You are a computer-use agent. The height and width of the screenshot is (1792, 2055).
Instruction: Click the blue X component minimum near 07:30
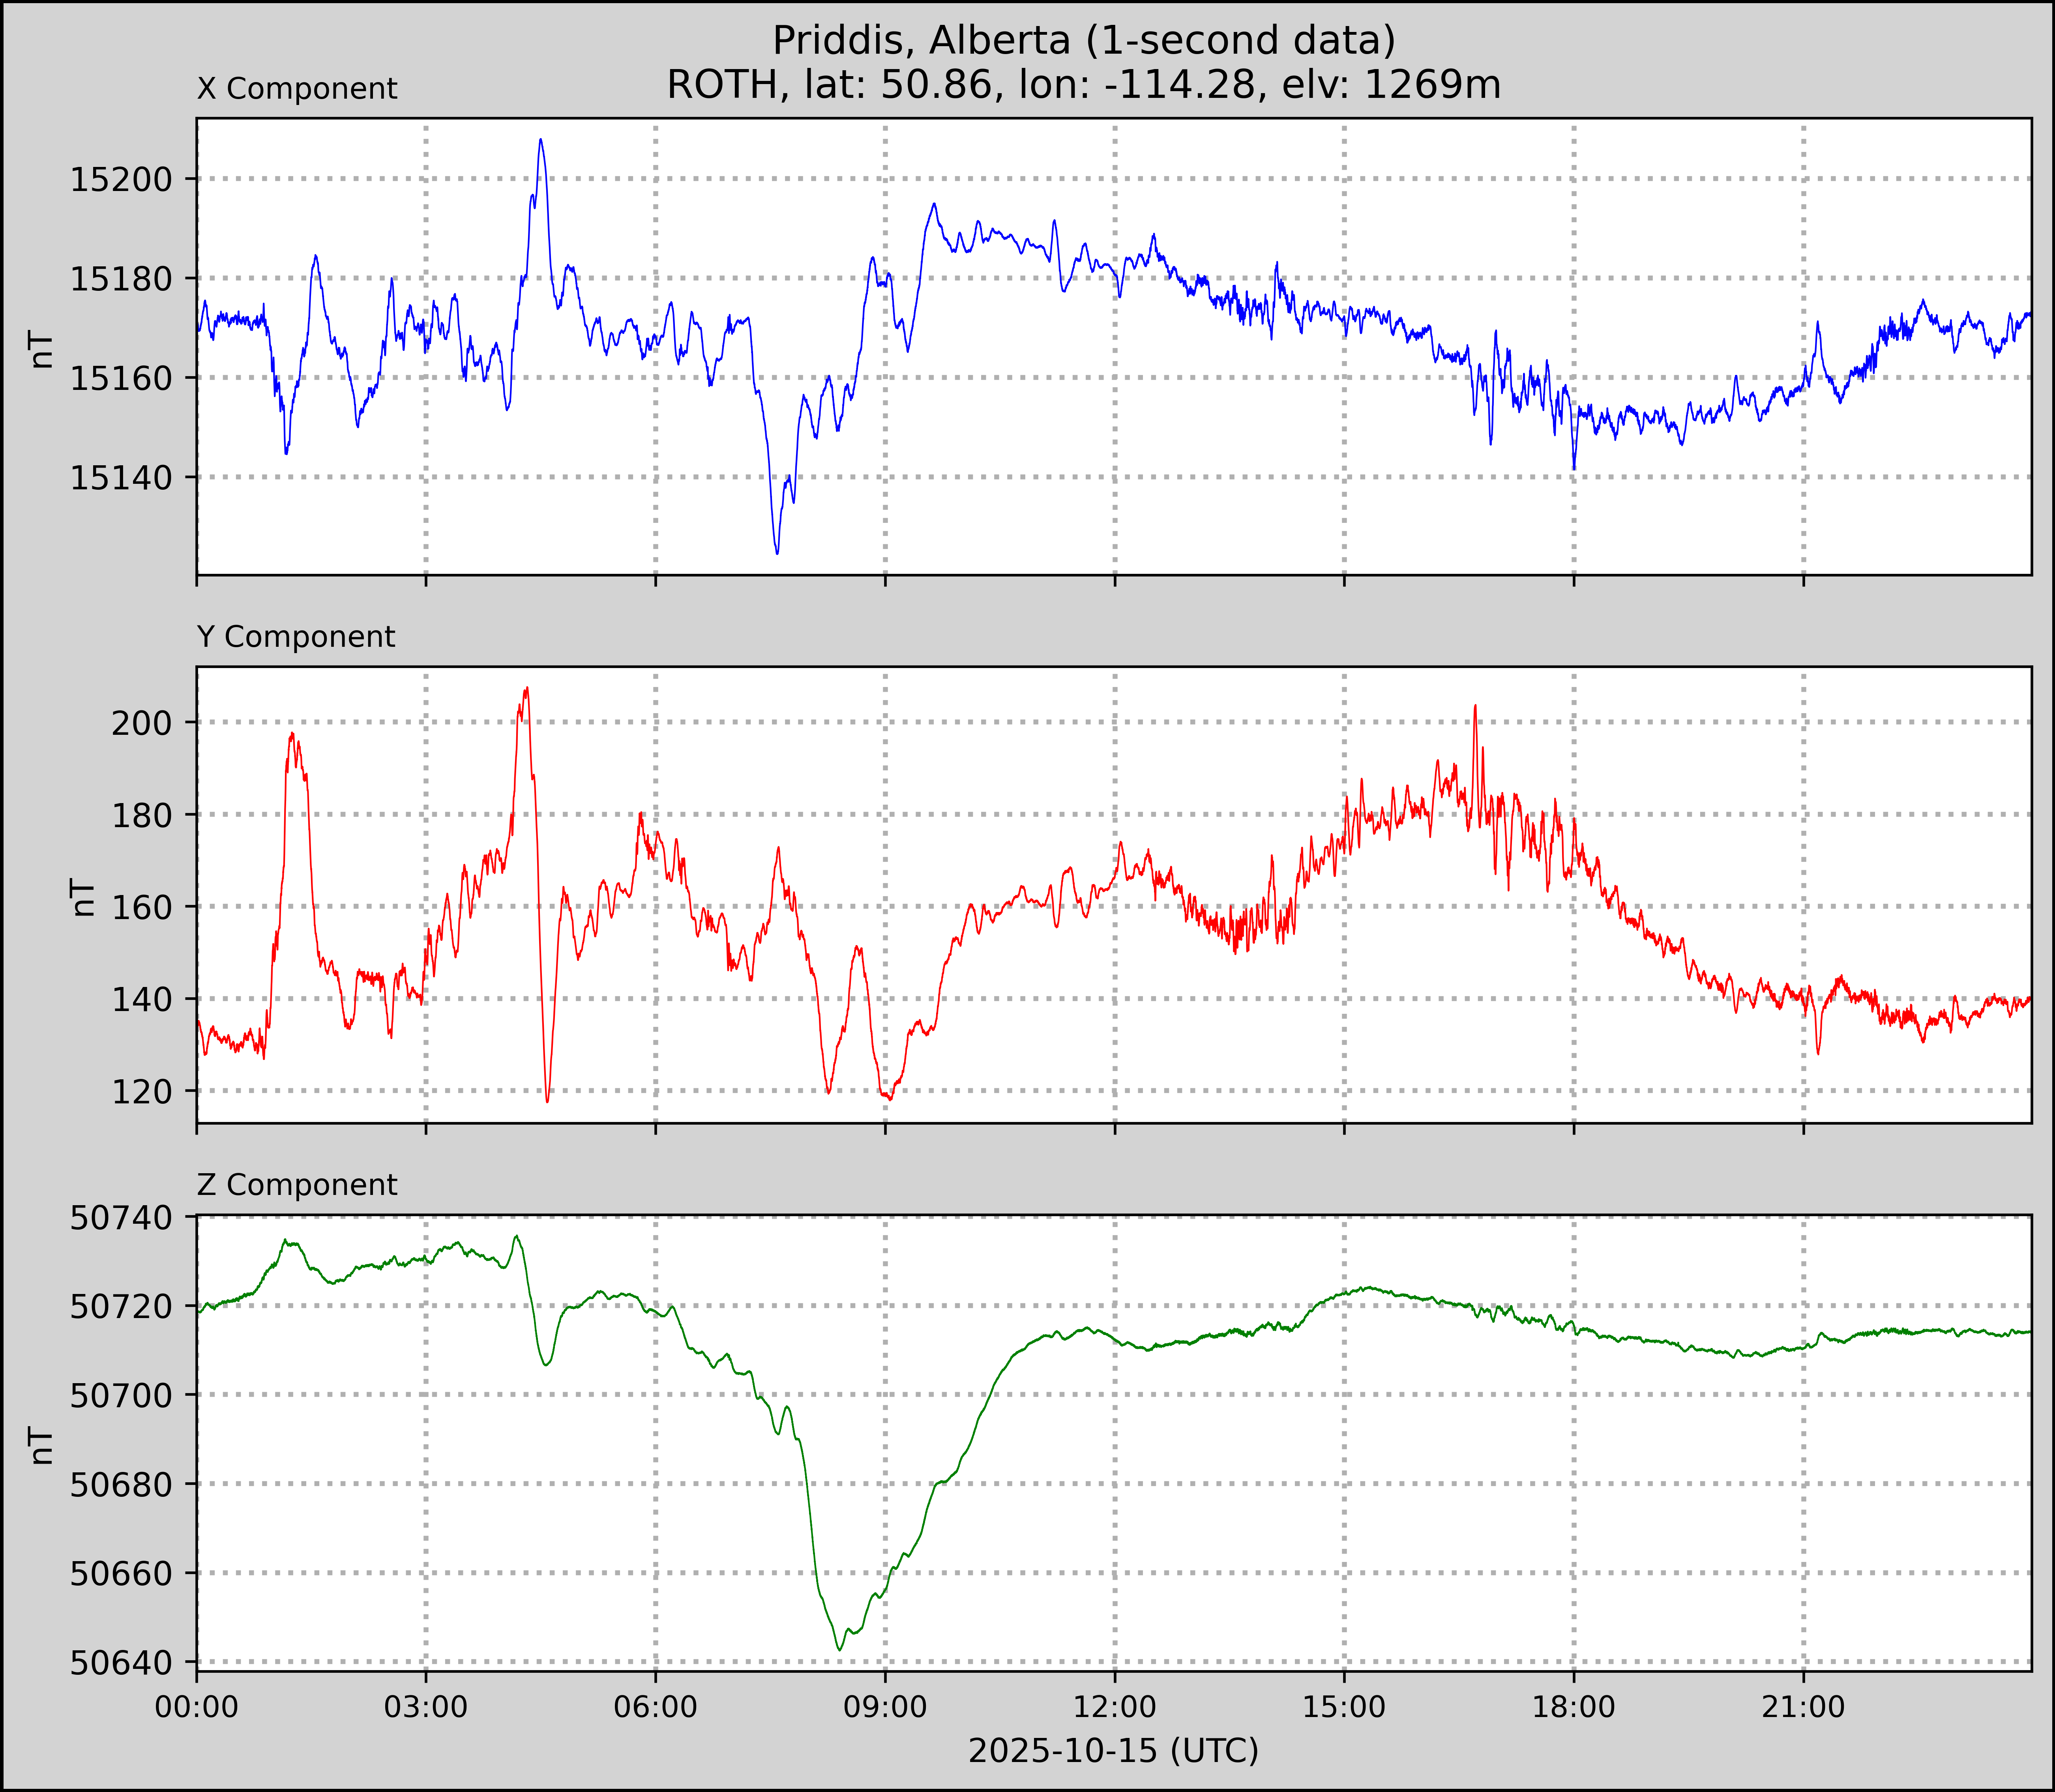pos(777,552)
